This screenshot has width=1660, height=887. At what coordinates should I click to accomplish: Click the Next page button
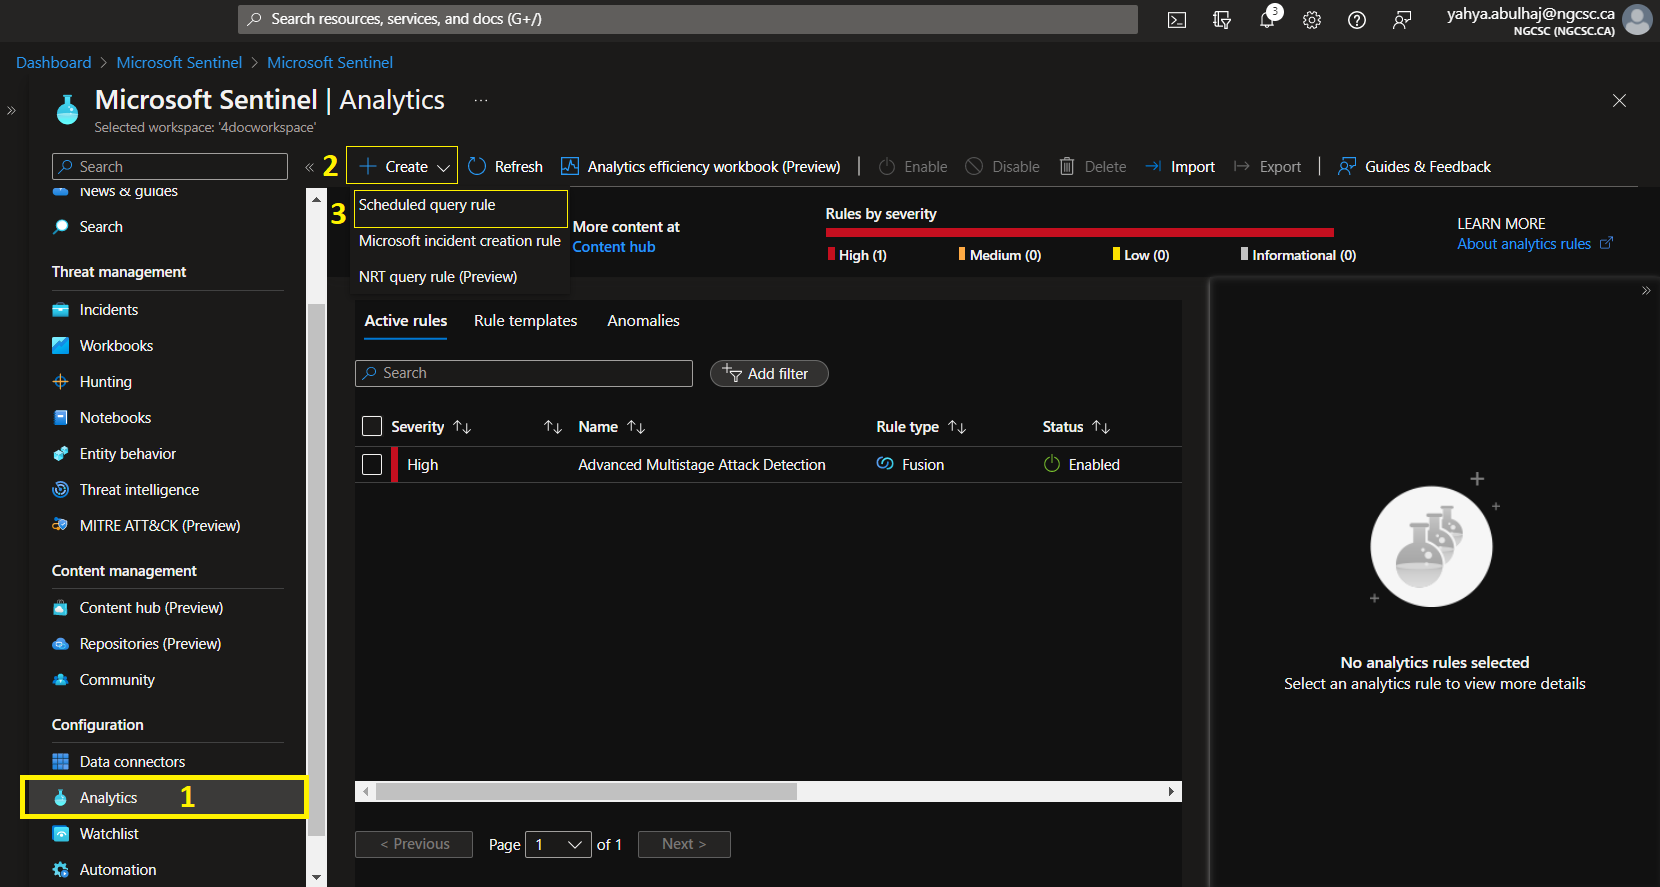pyautogui.click(x=684, y=845)
